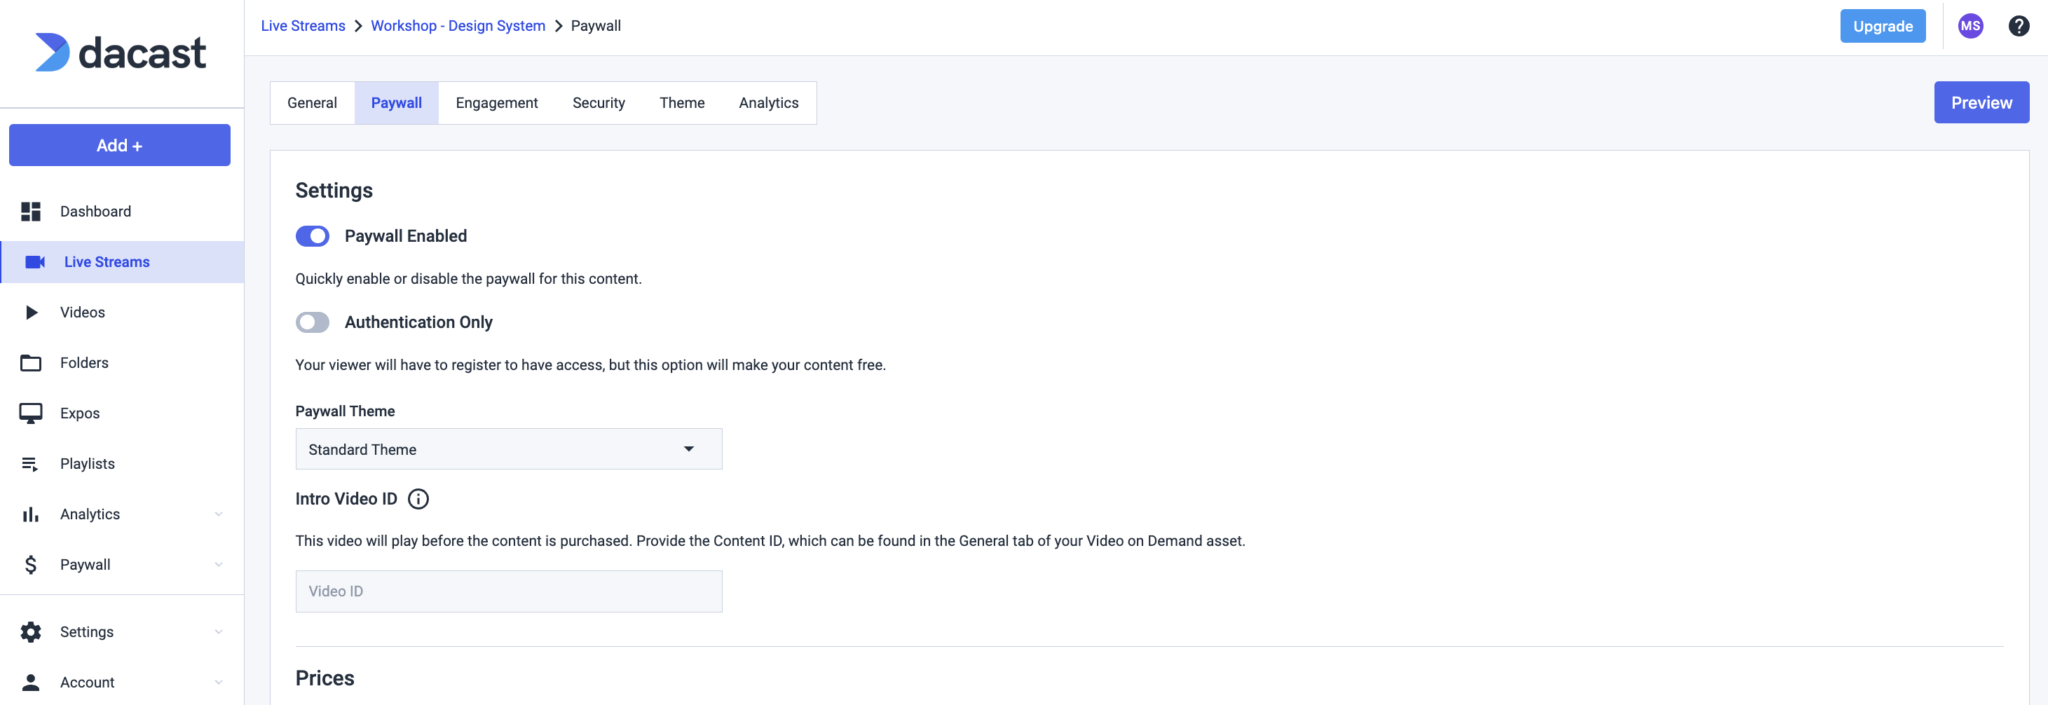The image size is (2048, 705).
Task: Open the help question mark icon
Action: point(2019,26)
